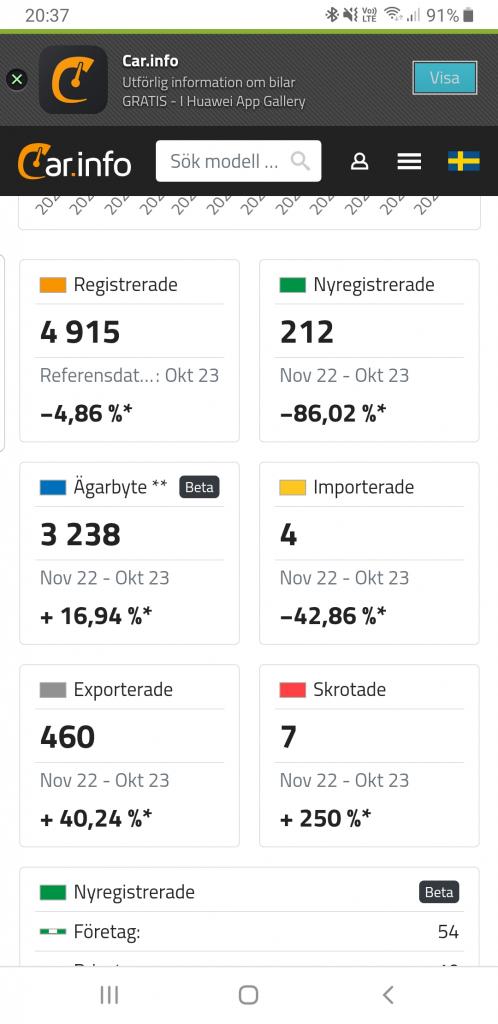Open the hamburger menu
The height and width of the screenshot is (1024, 498).
[x=409, y=161]
